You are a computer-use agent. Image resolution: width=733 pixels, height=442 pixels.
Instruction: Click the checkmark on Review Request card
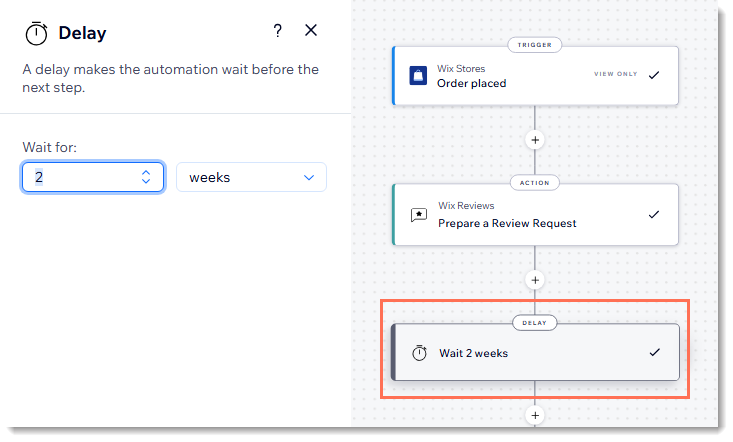tap(654, 214)
